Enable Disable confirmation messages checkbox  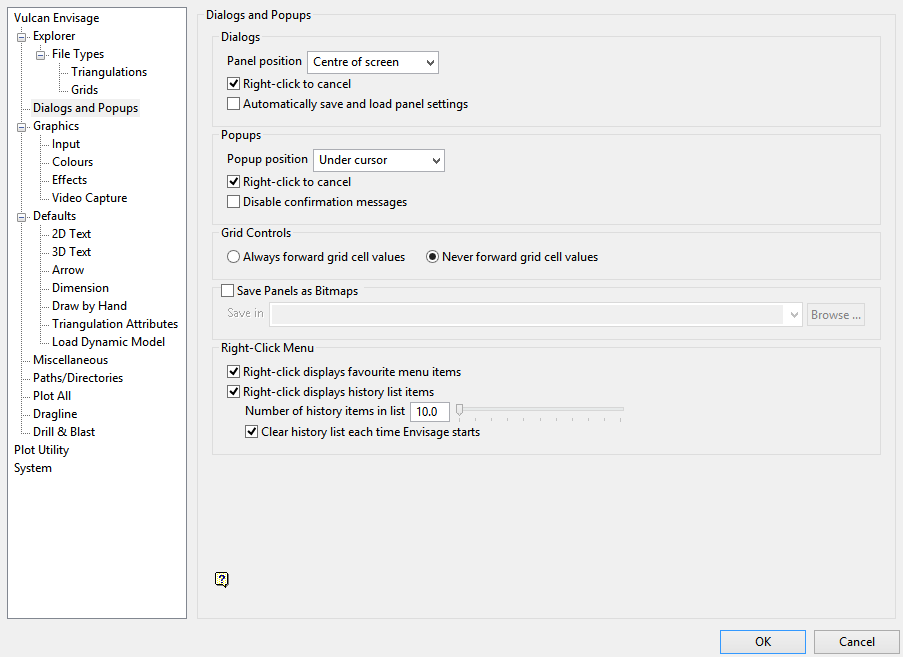click(233, 202)
